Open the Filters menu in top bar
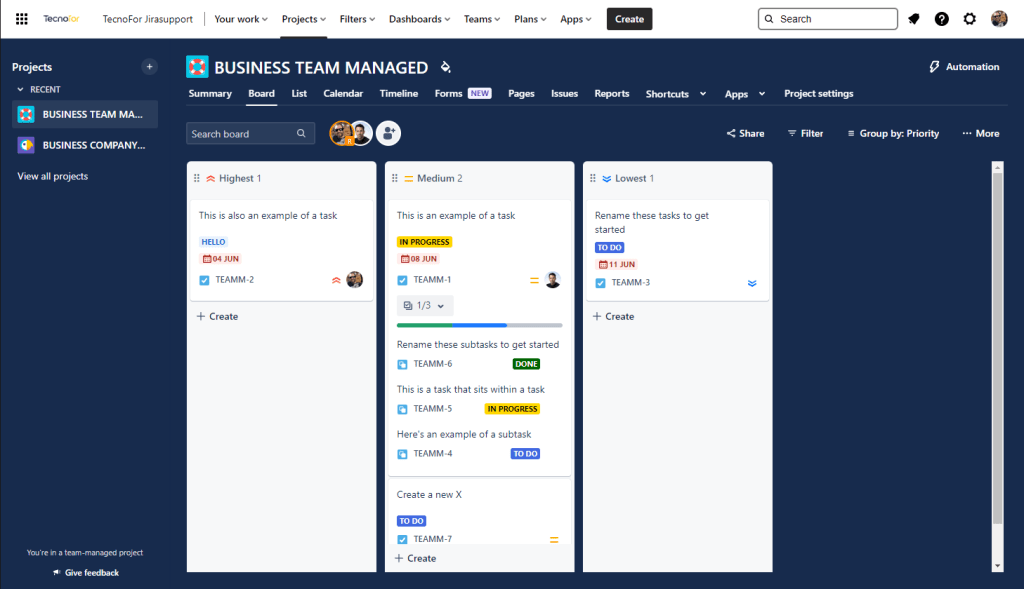This screenshot has height=589, width=1024. coord(357,19)
